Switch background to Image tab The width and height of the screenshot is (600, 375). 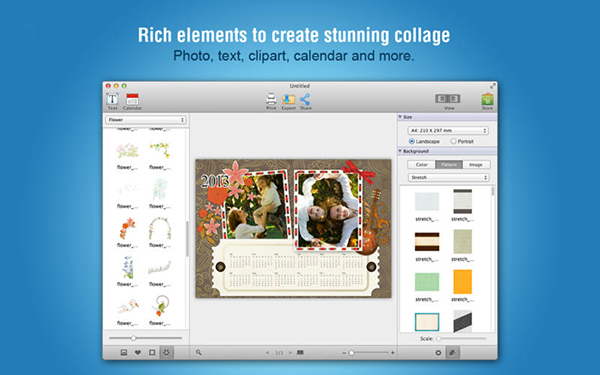[x=476, y=165]
